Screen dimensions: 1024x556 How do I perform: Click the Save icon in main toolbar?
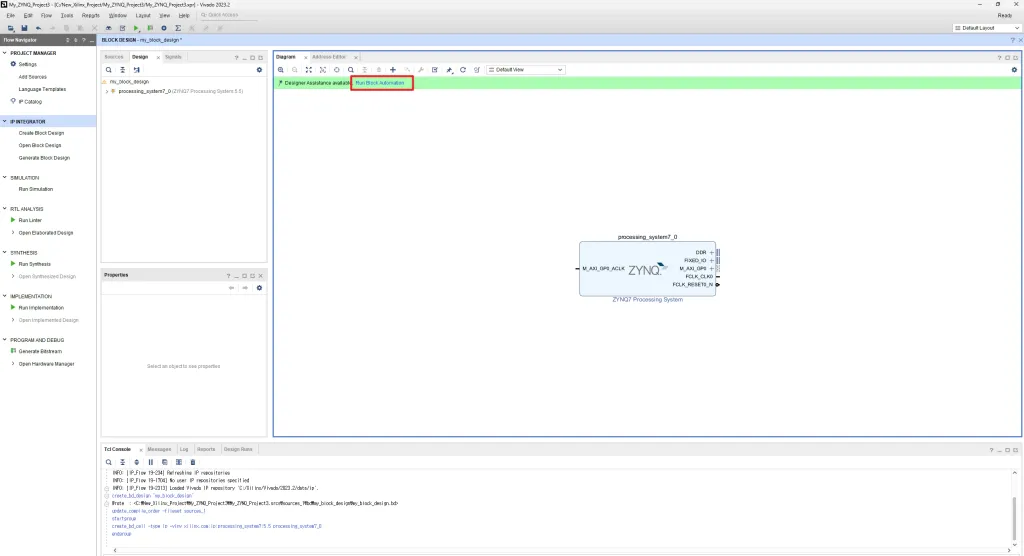(x=24, y=28)
